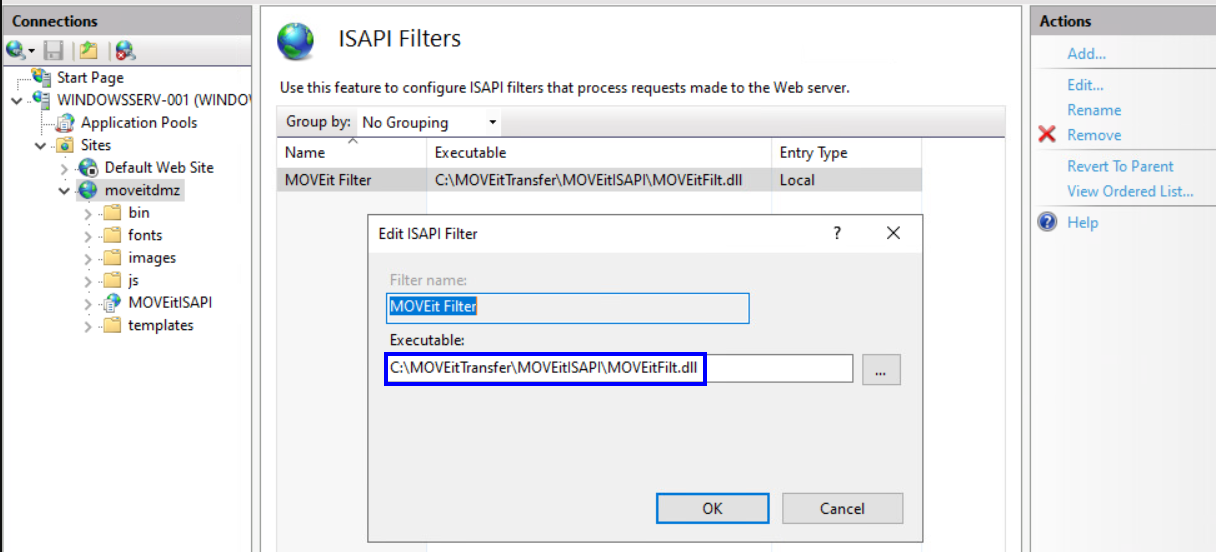Click the Filter name text field
Viewport: 1216px width, 552px height.
[568, 307]
